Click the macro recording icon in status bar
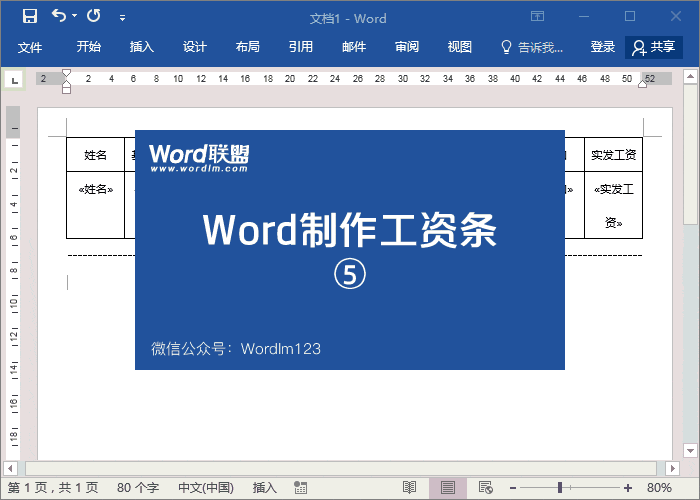The image size is (700, 500). click(x=300, y=488)
